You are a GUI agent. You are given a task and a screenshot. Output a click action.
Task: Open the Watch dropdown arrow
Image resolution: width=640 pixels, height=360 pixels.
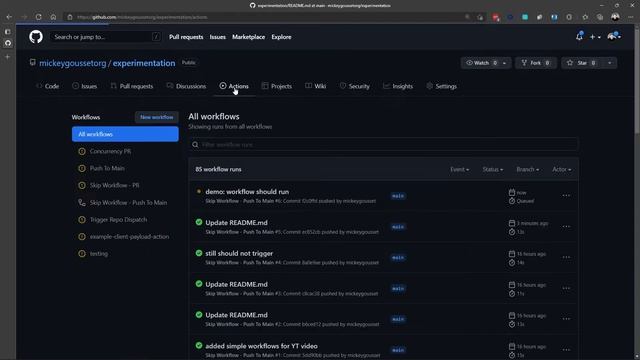[x=505, y=63]
